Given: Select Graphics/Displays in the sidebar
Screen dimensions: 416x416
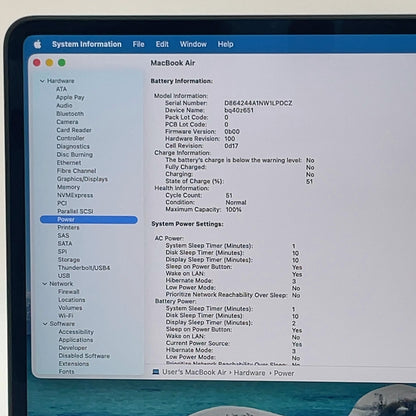Looking at the screenshot, I should tap(82, 179).
